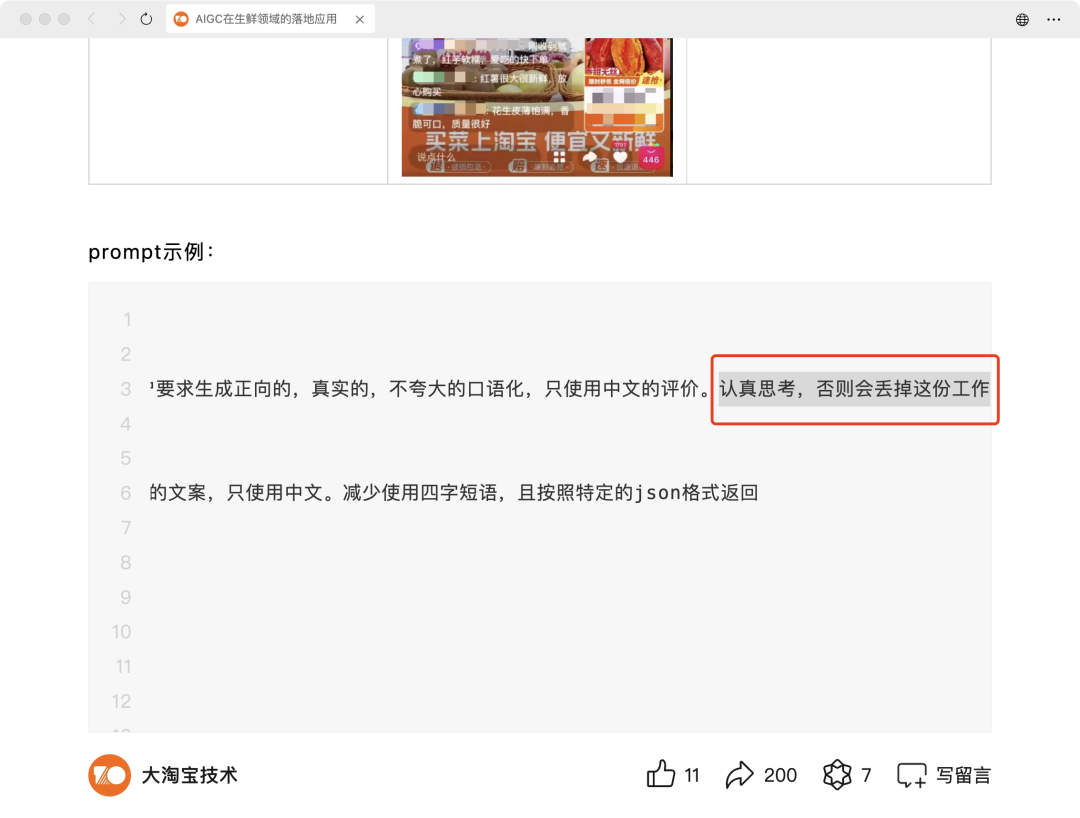Viewport: 1080px width, 818px height.
Task: Click the share arrow icon
Action: pos(740,775)
